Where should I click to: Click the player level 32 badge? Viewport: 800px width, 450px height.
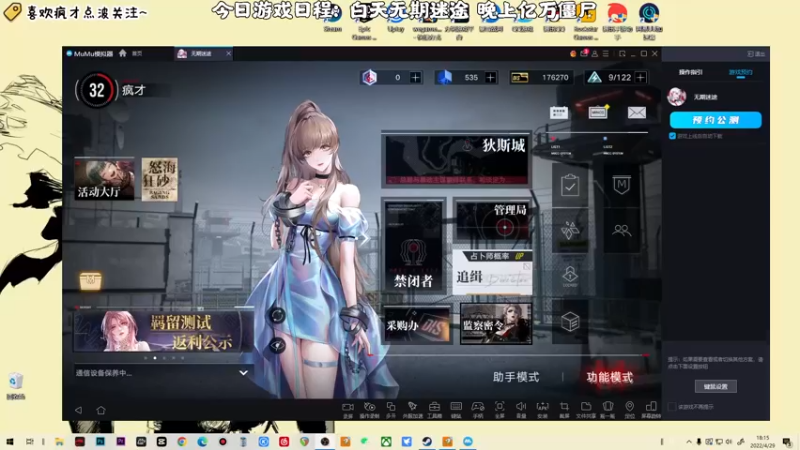[x=96, y=90]
